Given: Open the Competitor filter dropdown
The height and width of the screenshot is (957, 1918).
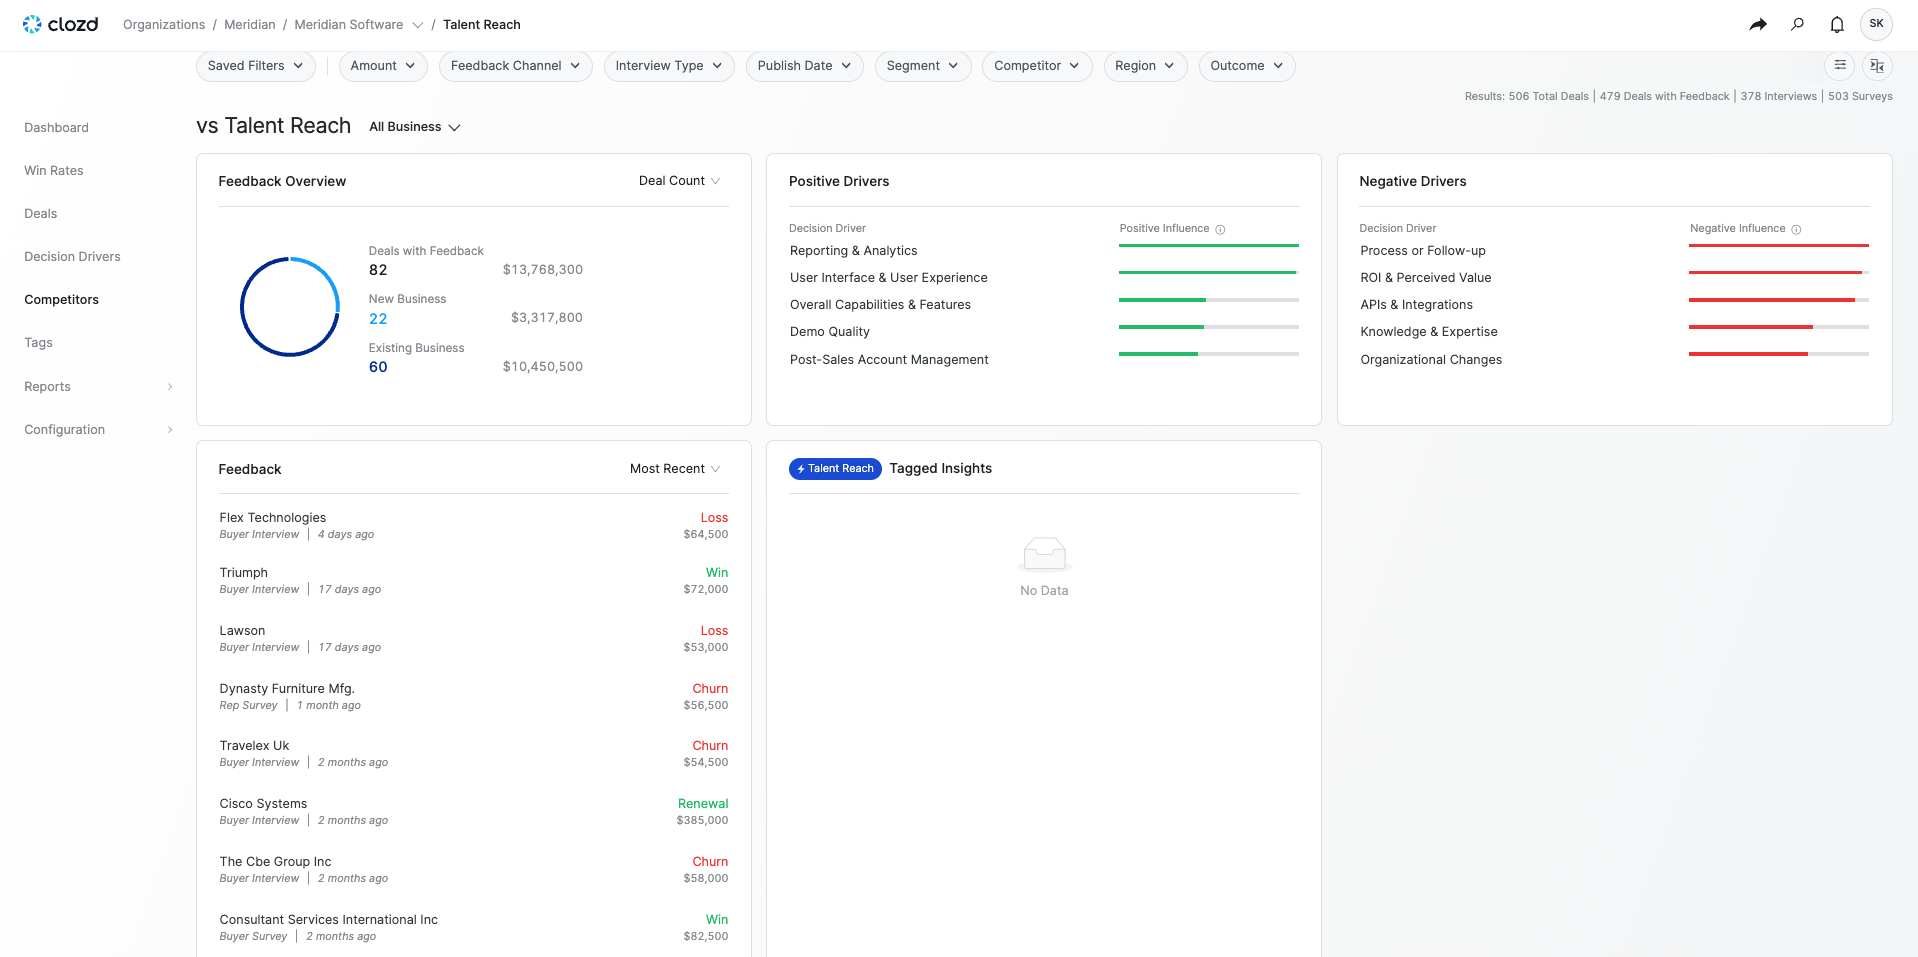Looking at the screenshot, I should pos(1037,66).
